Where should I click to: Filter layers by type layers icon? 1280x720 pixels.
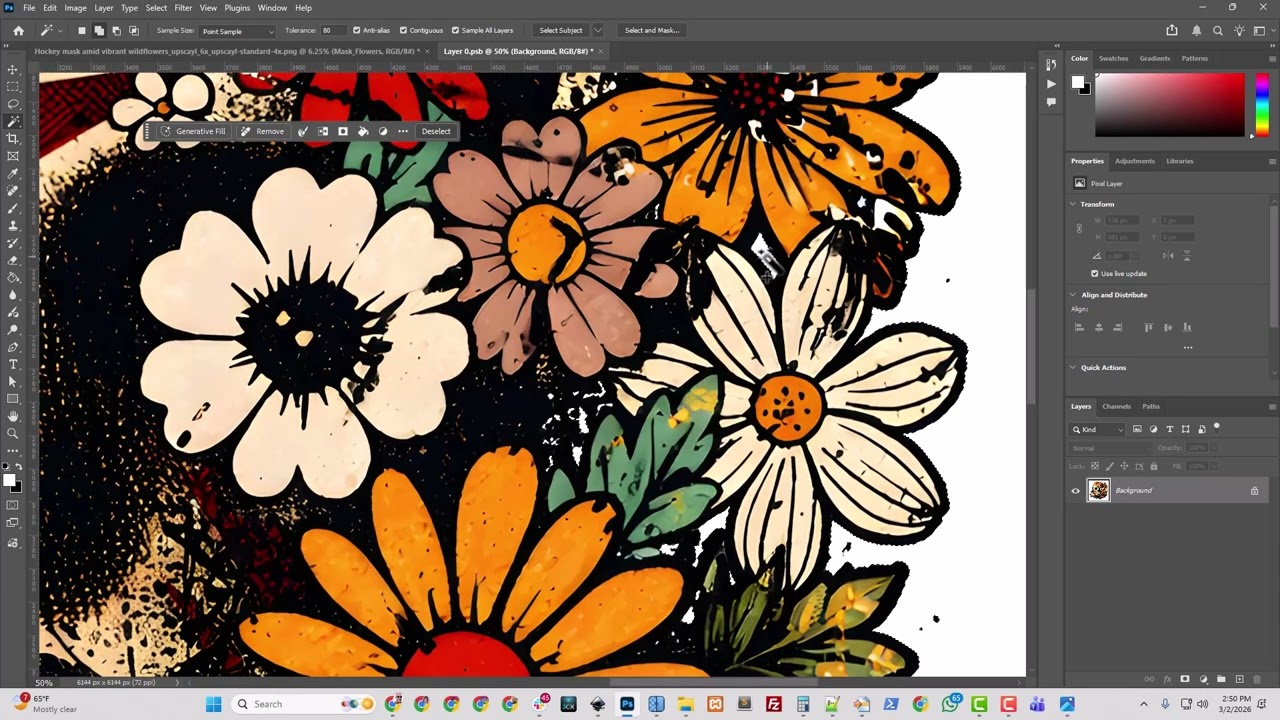pyautogui.click(x=1170, y=429)
